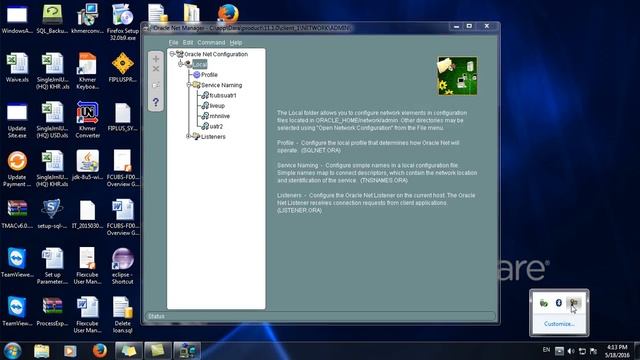Image resolution: width=640 pixels, height=360 pixels.
Task: Click the green icon in tray popup
Action: click(544, 303)
